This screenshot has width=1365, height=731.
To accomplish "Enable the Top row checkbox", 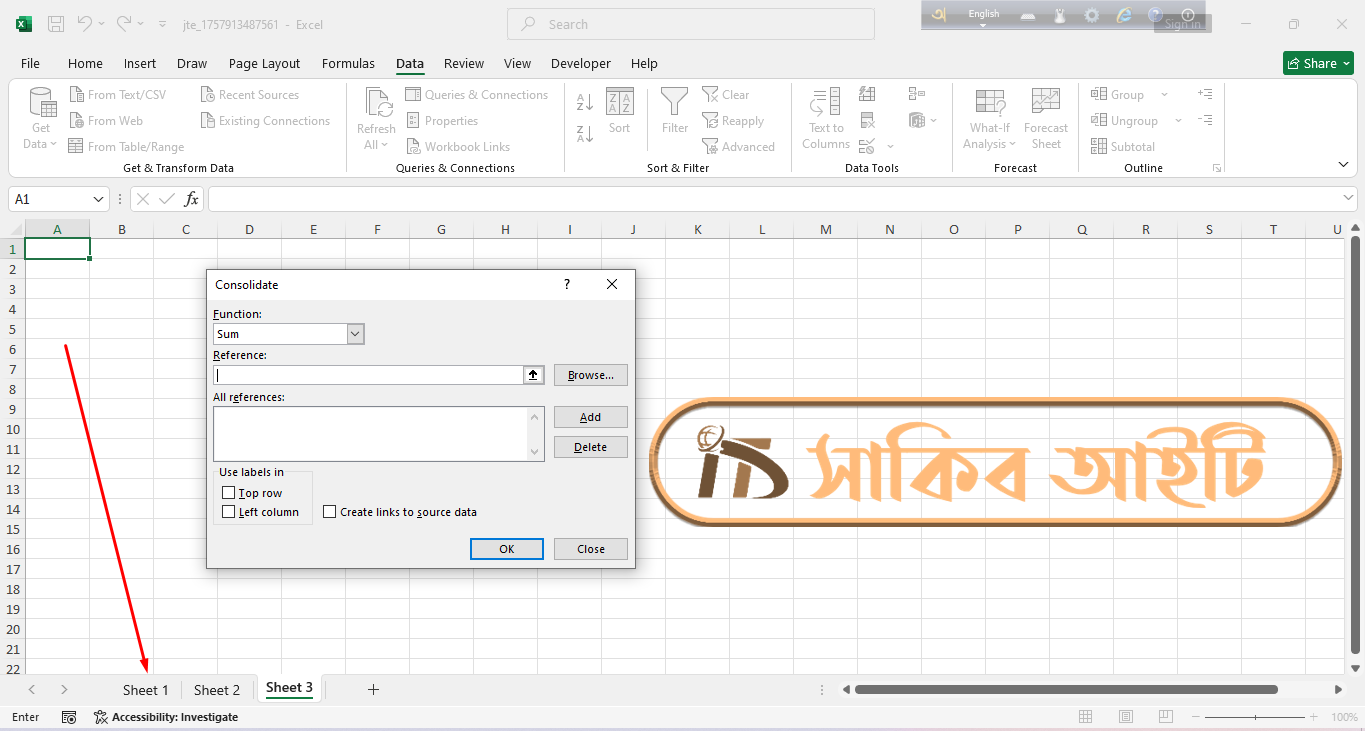I will (229, 493).
